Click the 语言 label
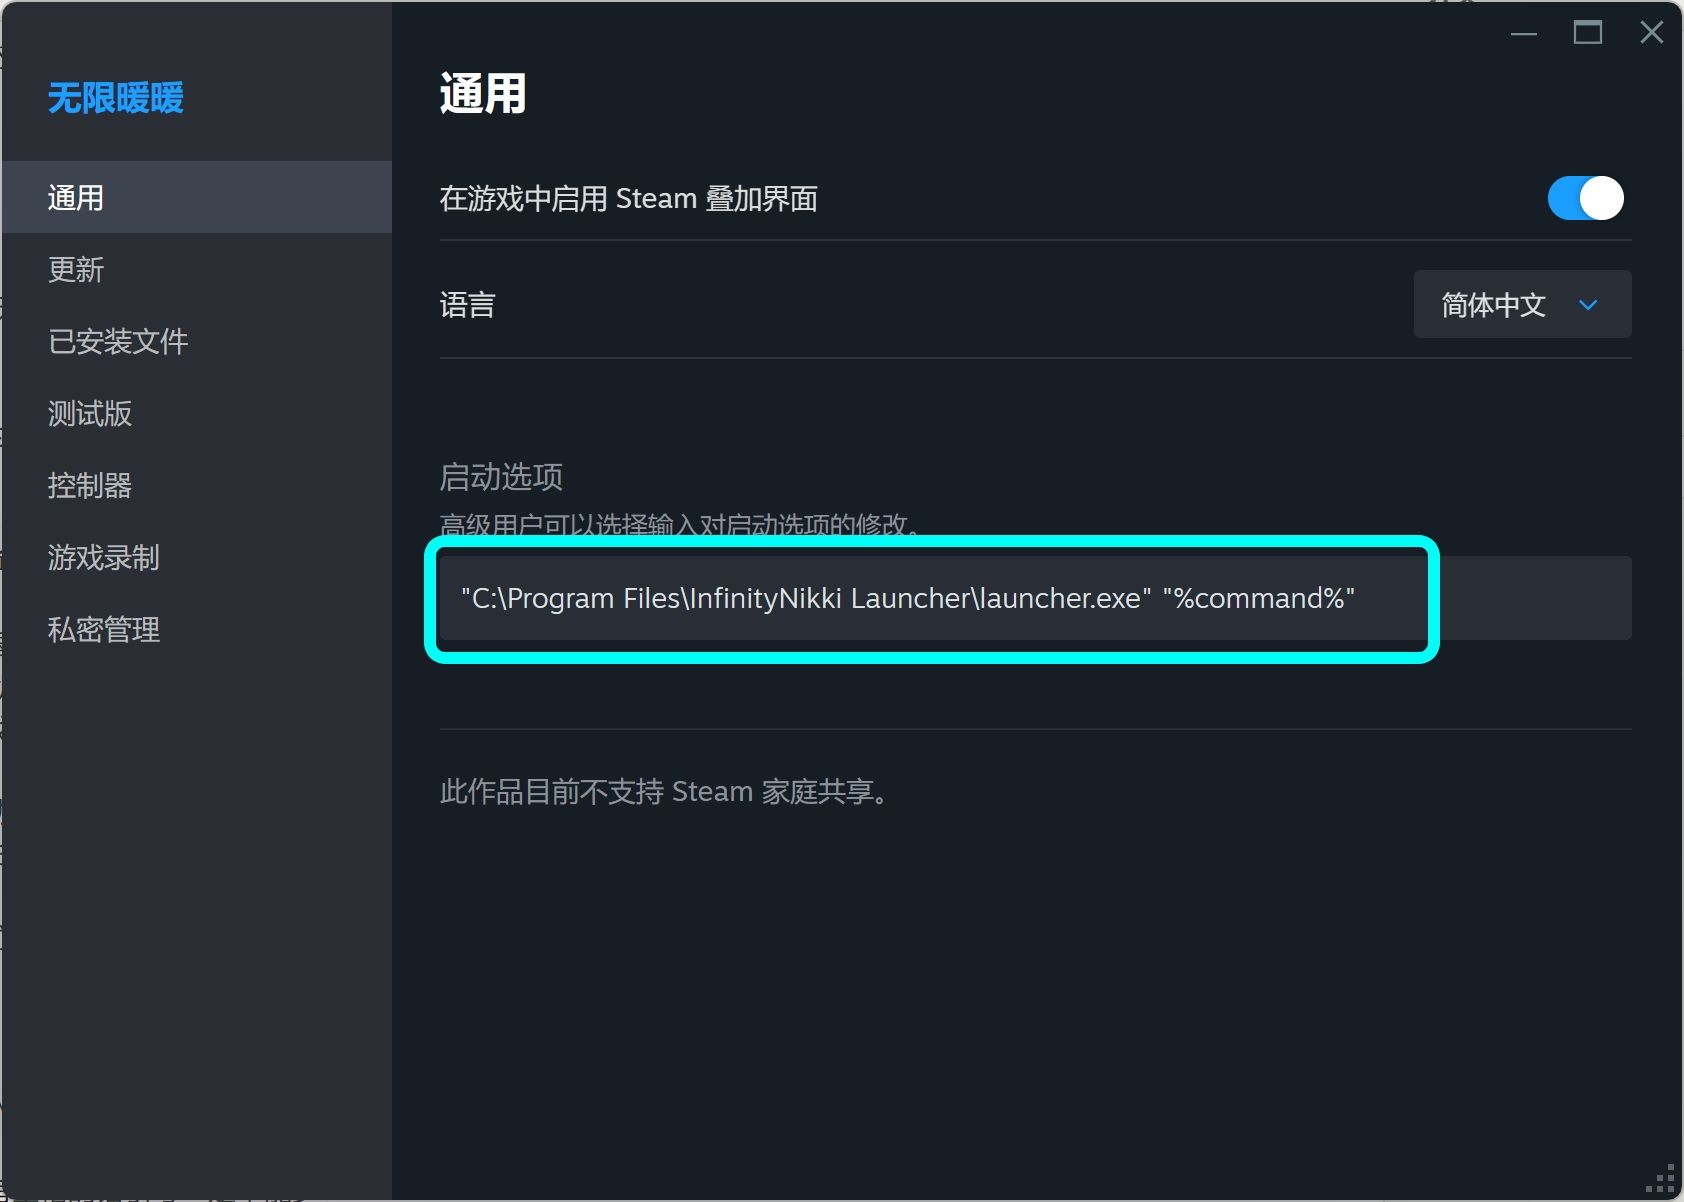The width and height of the screenshot is (1684, 1202). coord(468,305)
